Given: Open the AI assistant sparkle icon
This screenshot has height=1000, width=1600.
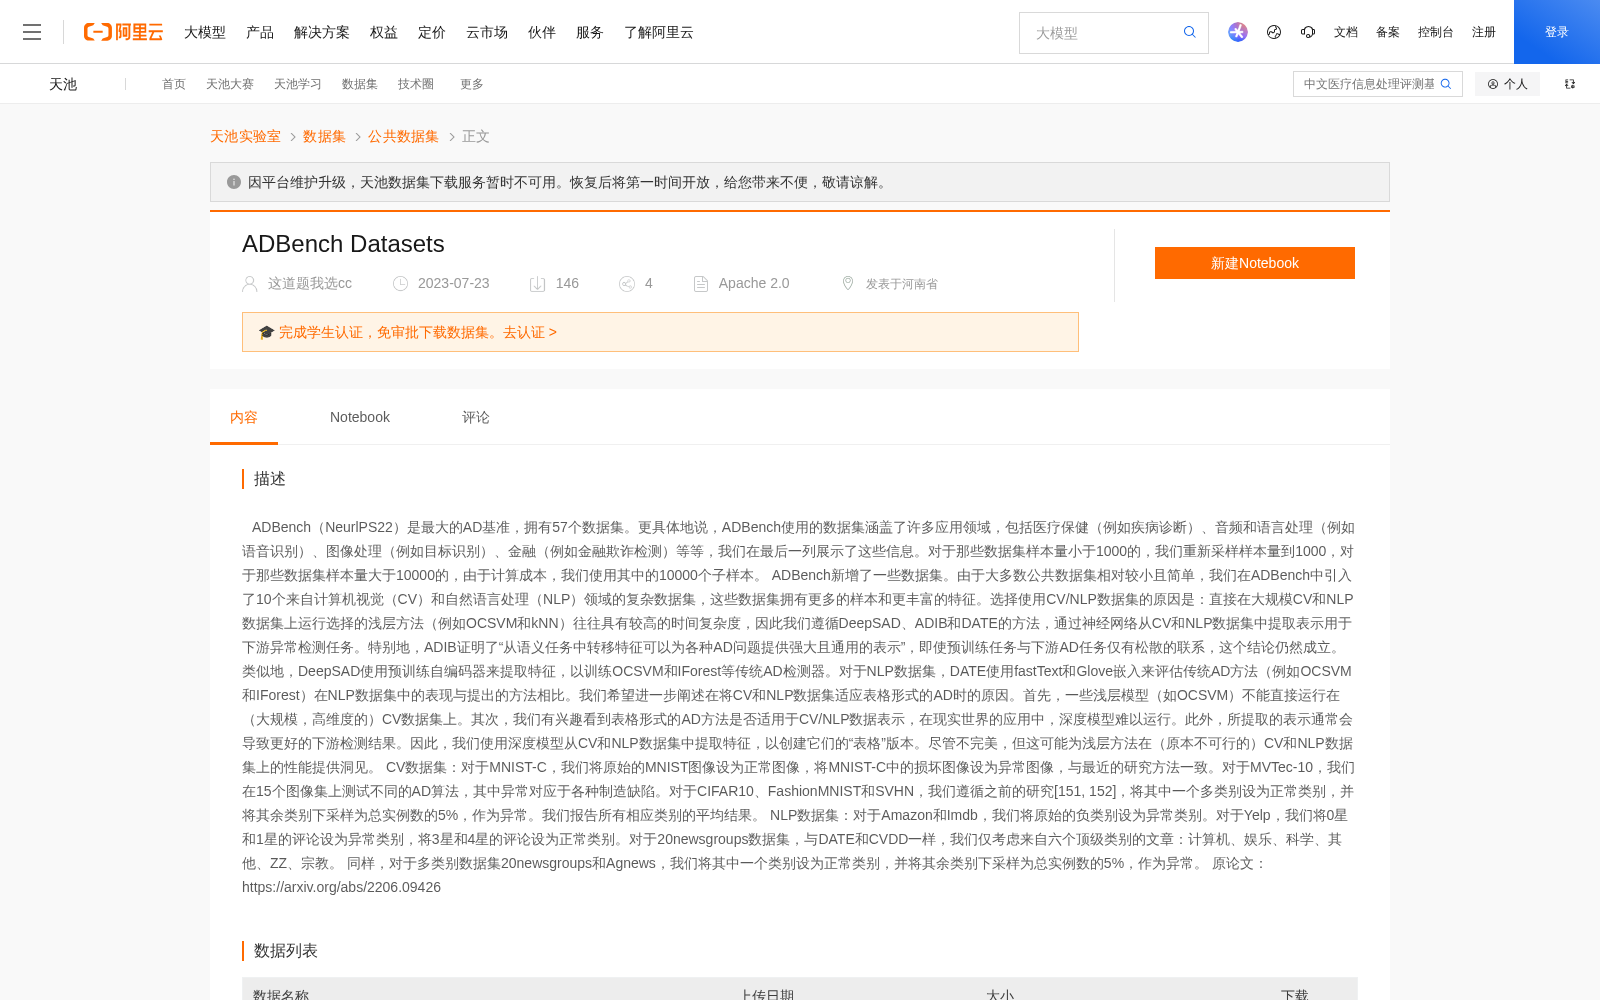Looking at the screenshot, I should tap(1238, 32).
